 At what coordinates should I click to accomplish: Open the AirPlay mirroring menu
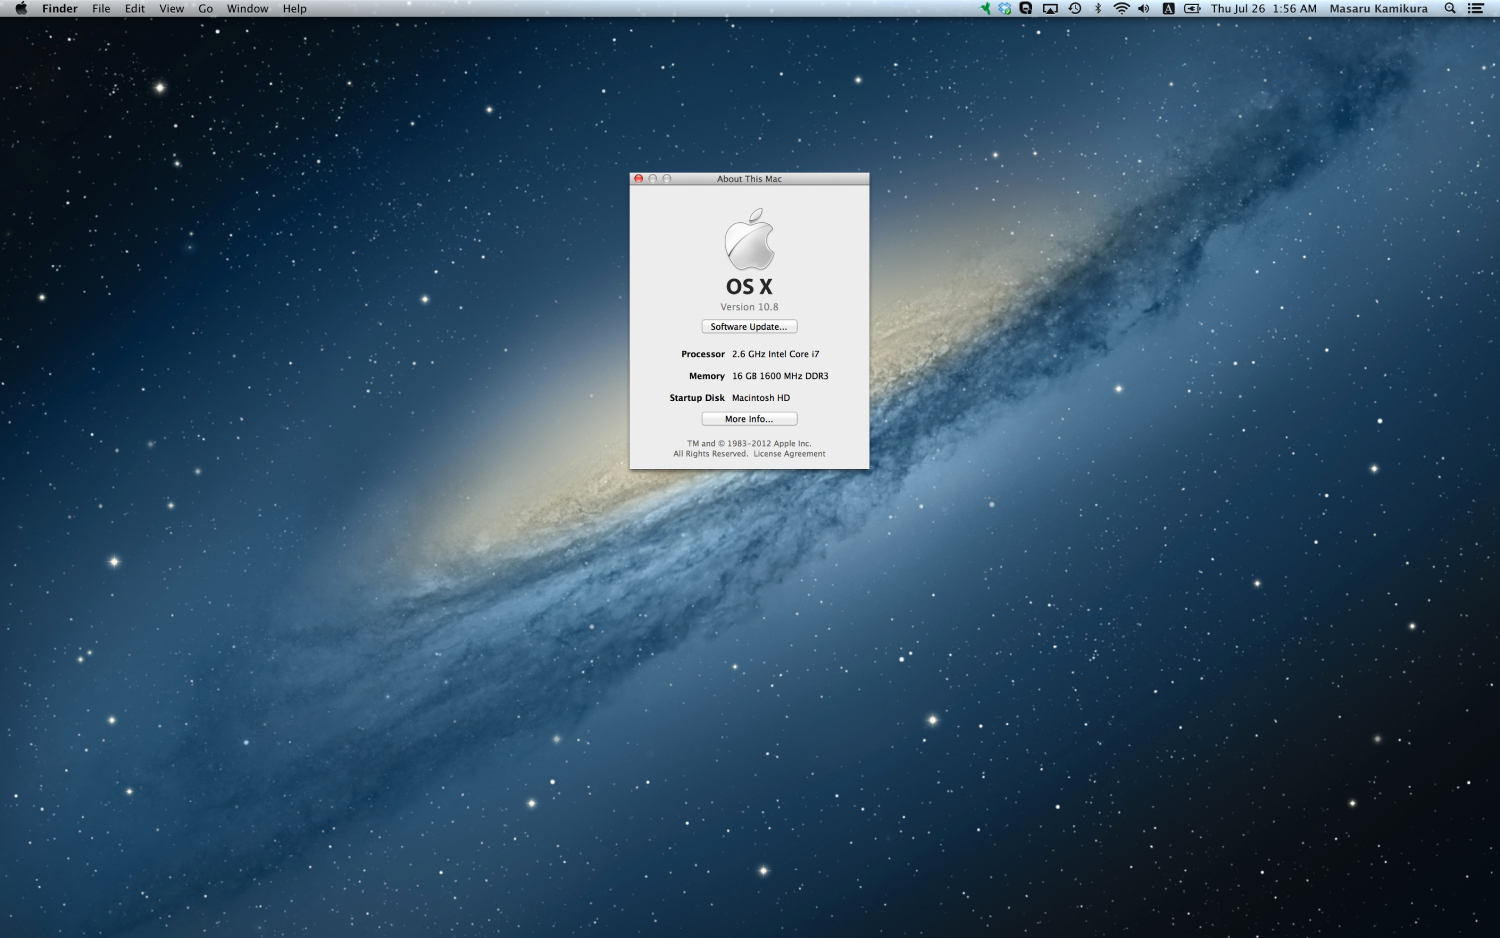(x=1048, y=8)
